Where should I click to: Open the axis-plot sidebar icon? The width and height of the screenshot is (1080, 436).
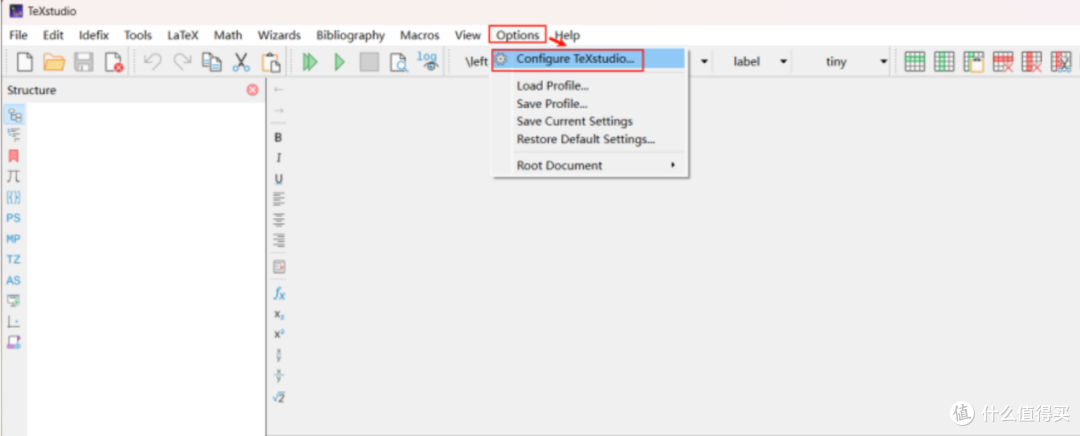click(14, 322)
